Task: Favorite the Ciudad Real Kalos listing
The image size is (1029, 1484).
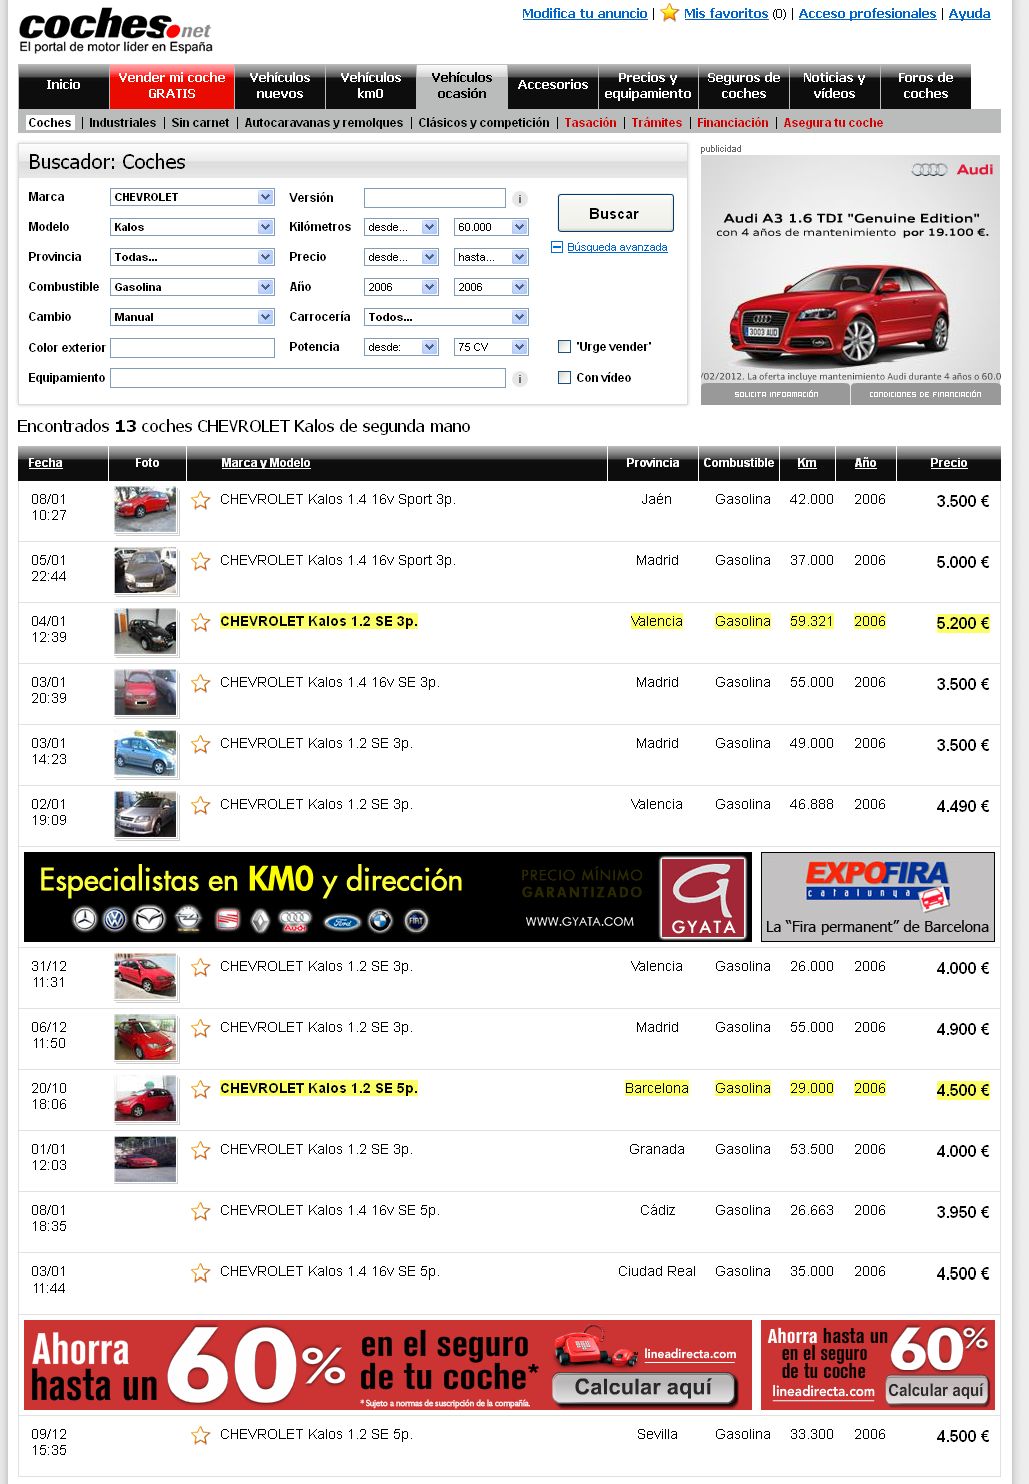Action: click(201, 1272)
